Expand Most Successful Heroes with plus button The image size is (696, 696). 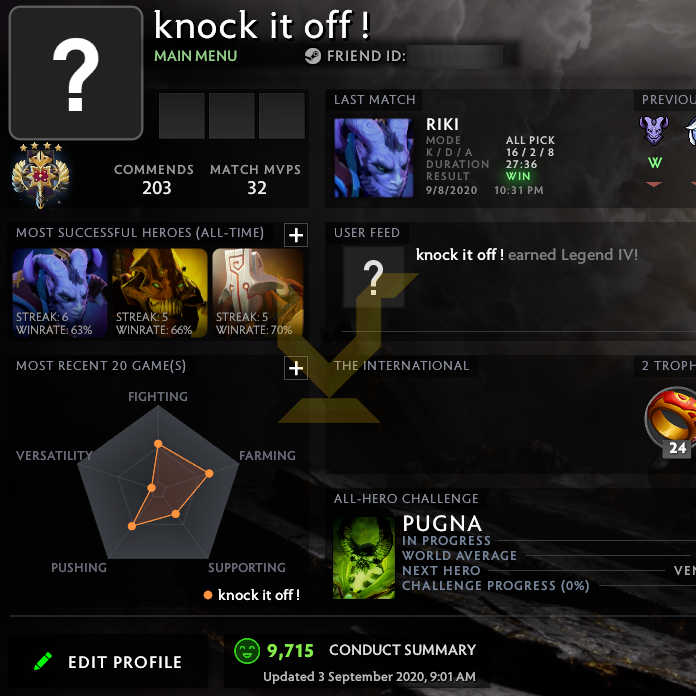coord(296,235)
